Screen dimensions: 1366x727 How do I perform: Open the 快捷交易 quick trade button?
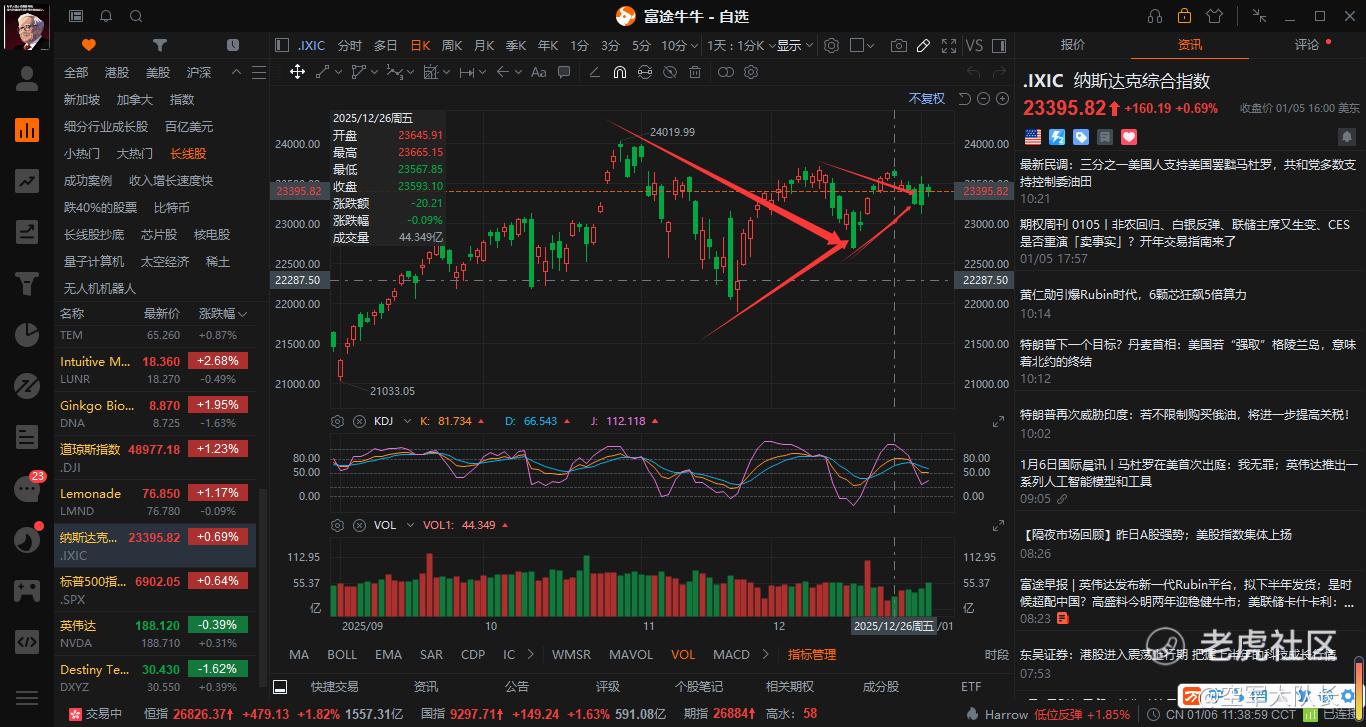334,686
